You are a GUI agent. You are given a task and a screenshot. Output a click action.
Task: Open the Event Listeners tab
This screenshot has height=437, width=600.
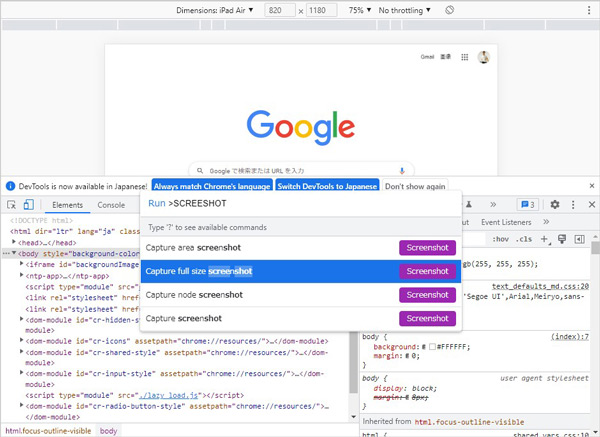coord(506,222)
